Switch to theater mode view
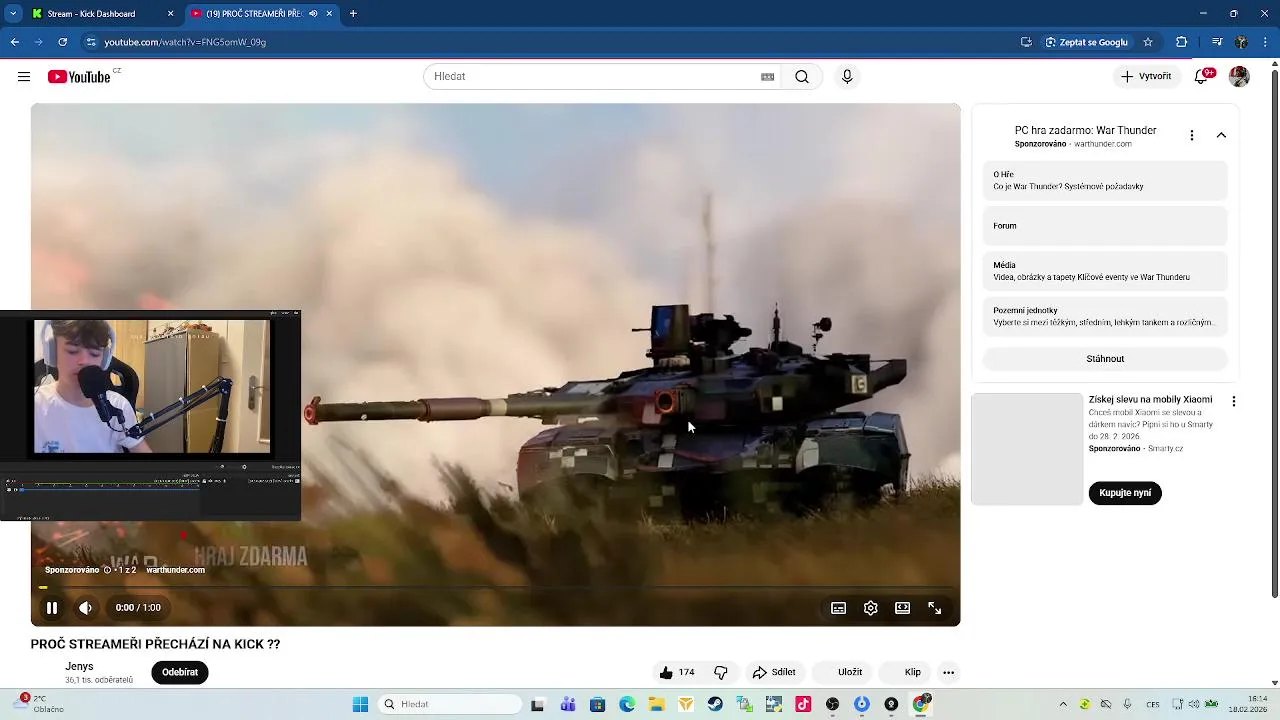This screenshot has height=720, width=1280. coord(903,608)
